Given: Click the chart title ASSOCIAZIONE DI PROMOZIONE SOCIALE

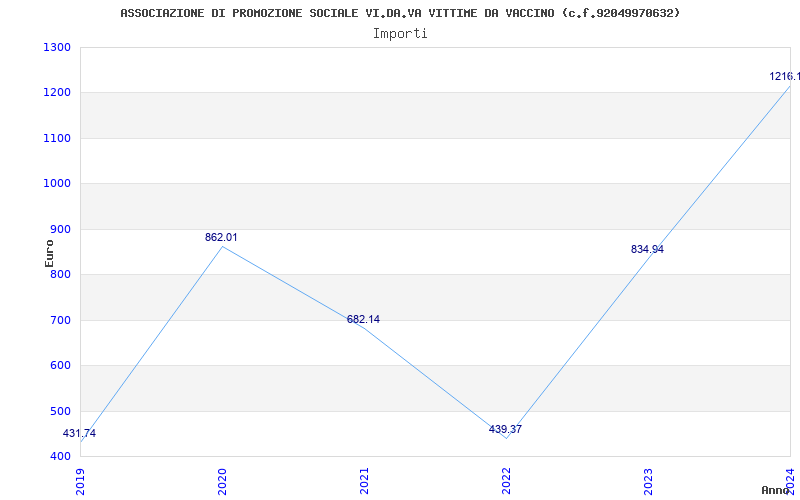Looking at the screenshot, I should coord(400,13).
